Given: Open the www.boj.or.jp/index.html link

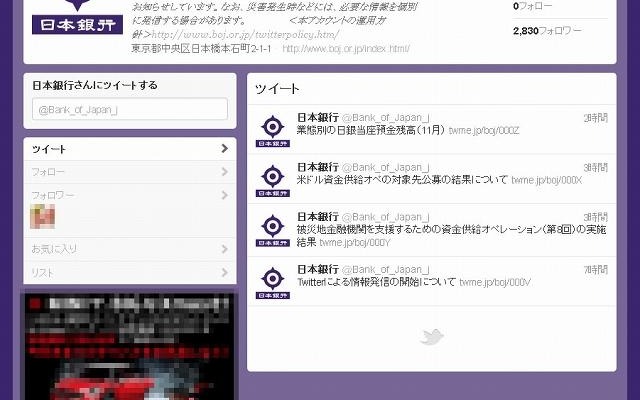Looking at the screenshot, I should 346,49.
